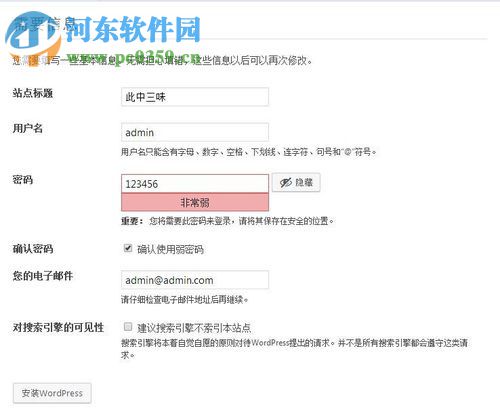Click the 安装WordPress button
Screen dimensions: 500x420
click(52, 393)
